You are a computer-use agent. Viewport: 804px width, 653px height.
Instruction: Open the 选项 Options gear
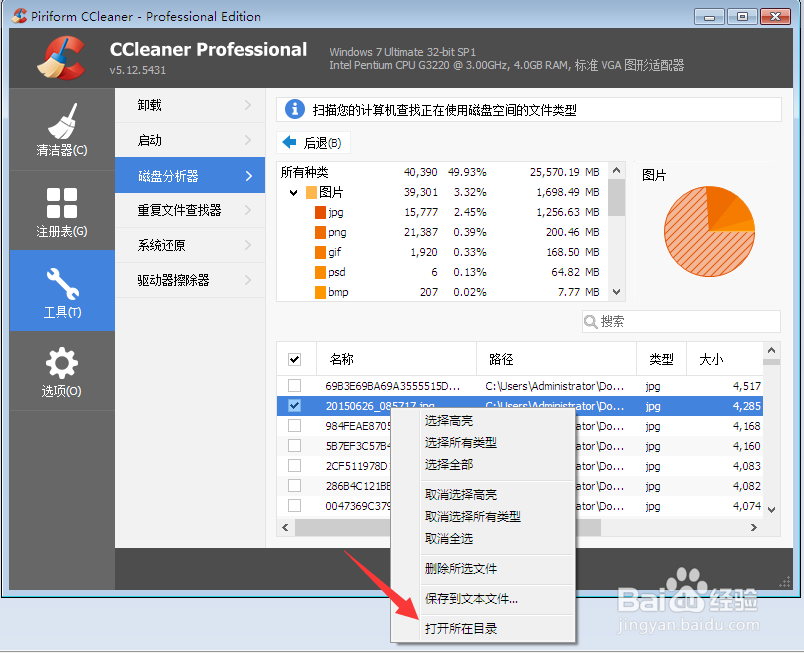[x=62, y=371]
